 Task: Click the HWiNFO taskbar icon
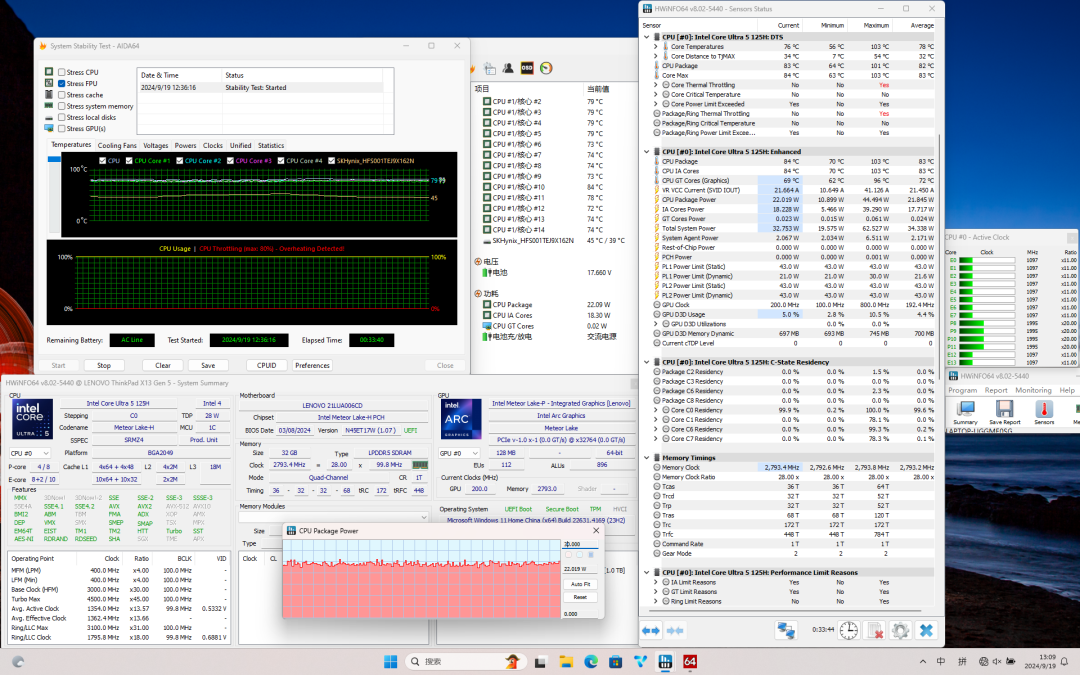pos(665,662)
